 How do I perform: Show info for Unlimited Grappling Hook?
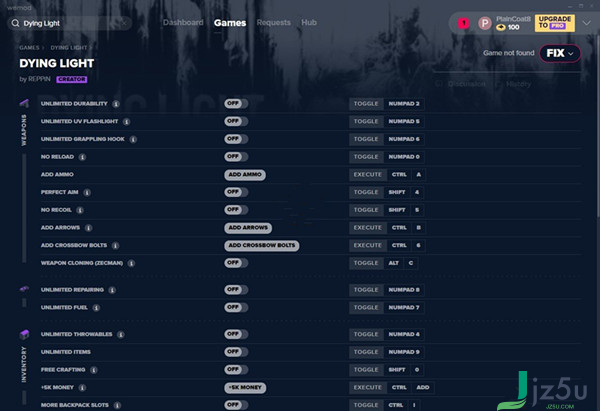pyautogui.click(x=133, y=139)
